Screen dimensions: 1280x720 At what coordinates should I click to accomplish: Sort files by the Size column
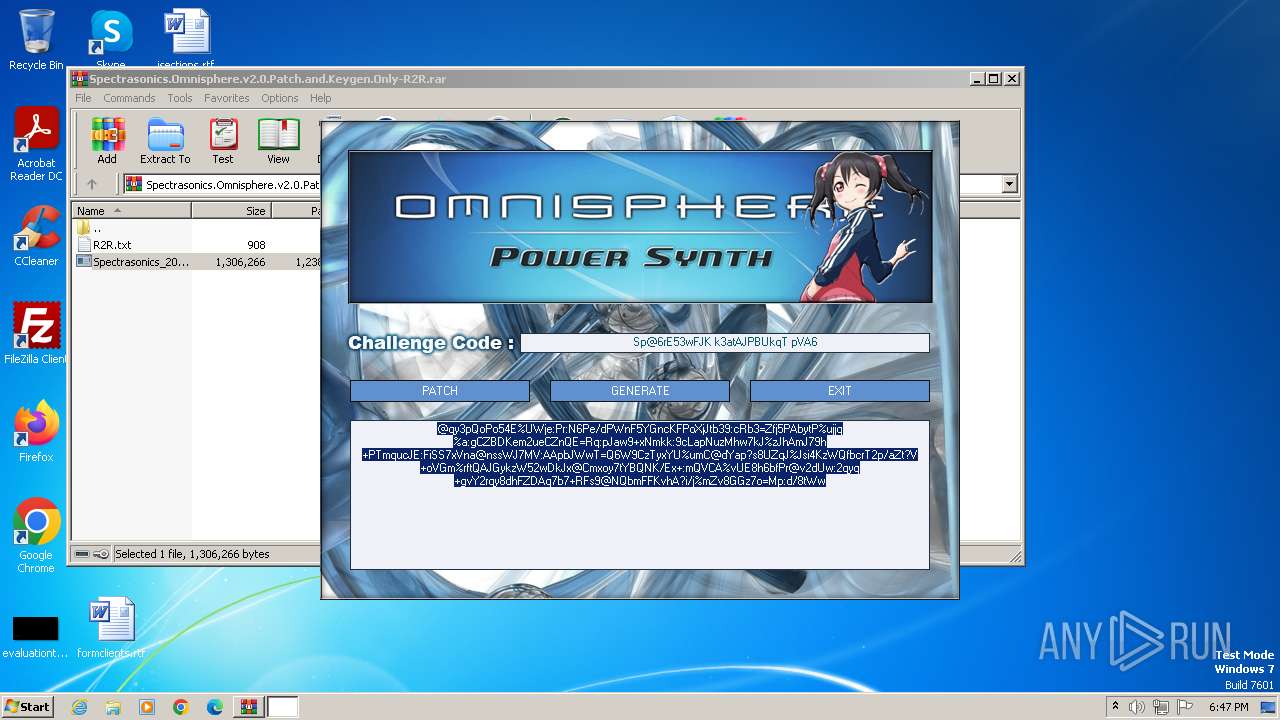pos(231,211)
